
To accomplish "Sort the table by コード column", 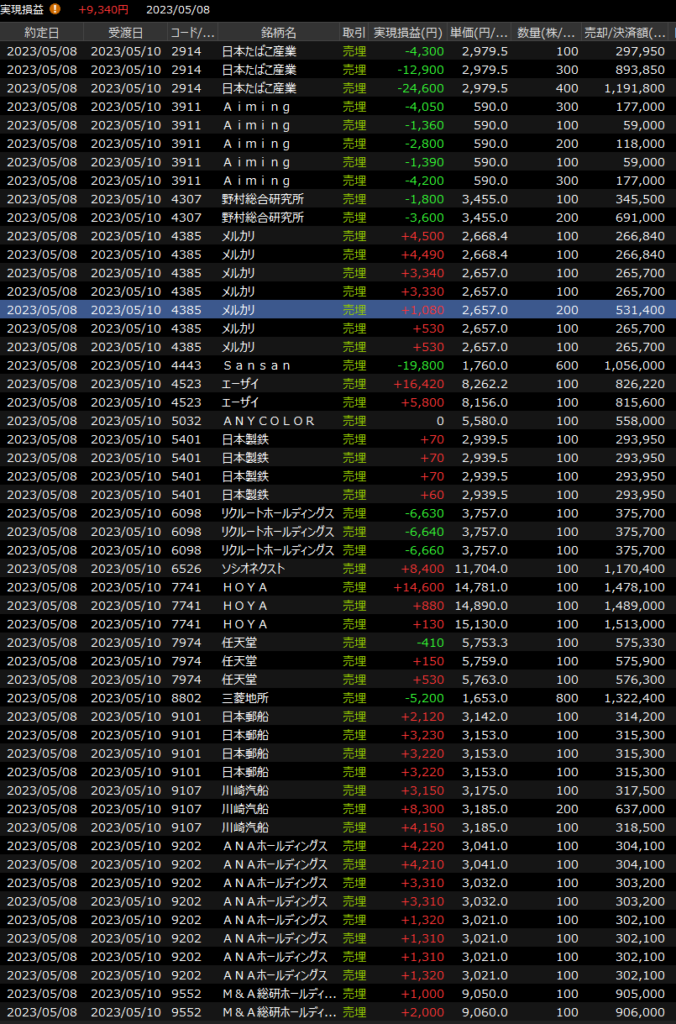I will click(192, 32).
